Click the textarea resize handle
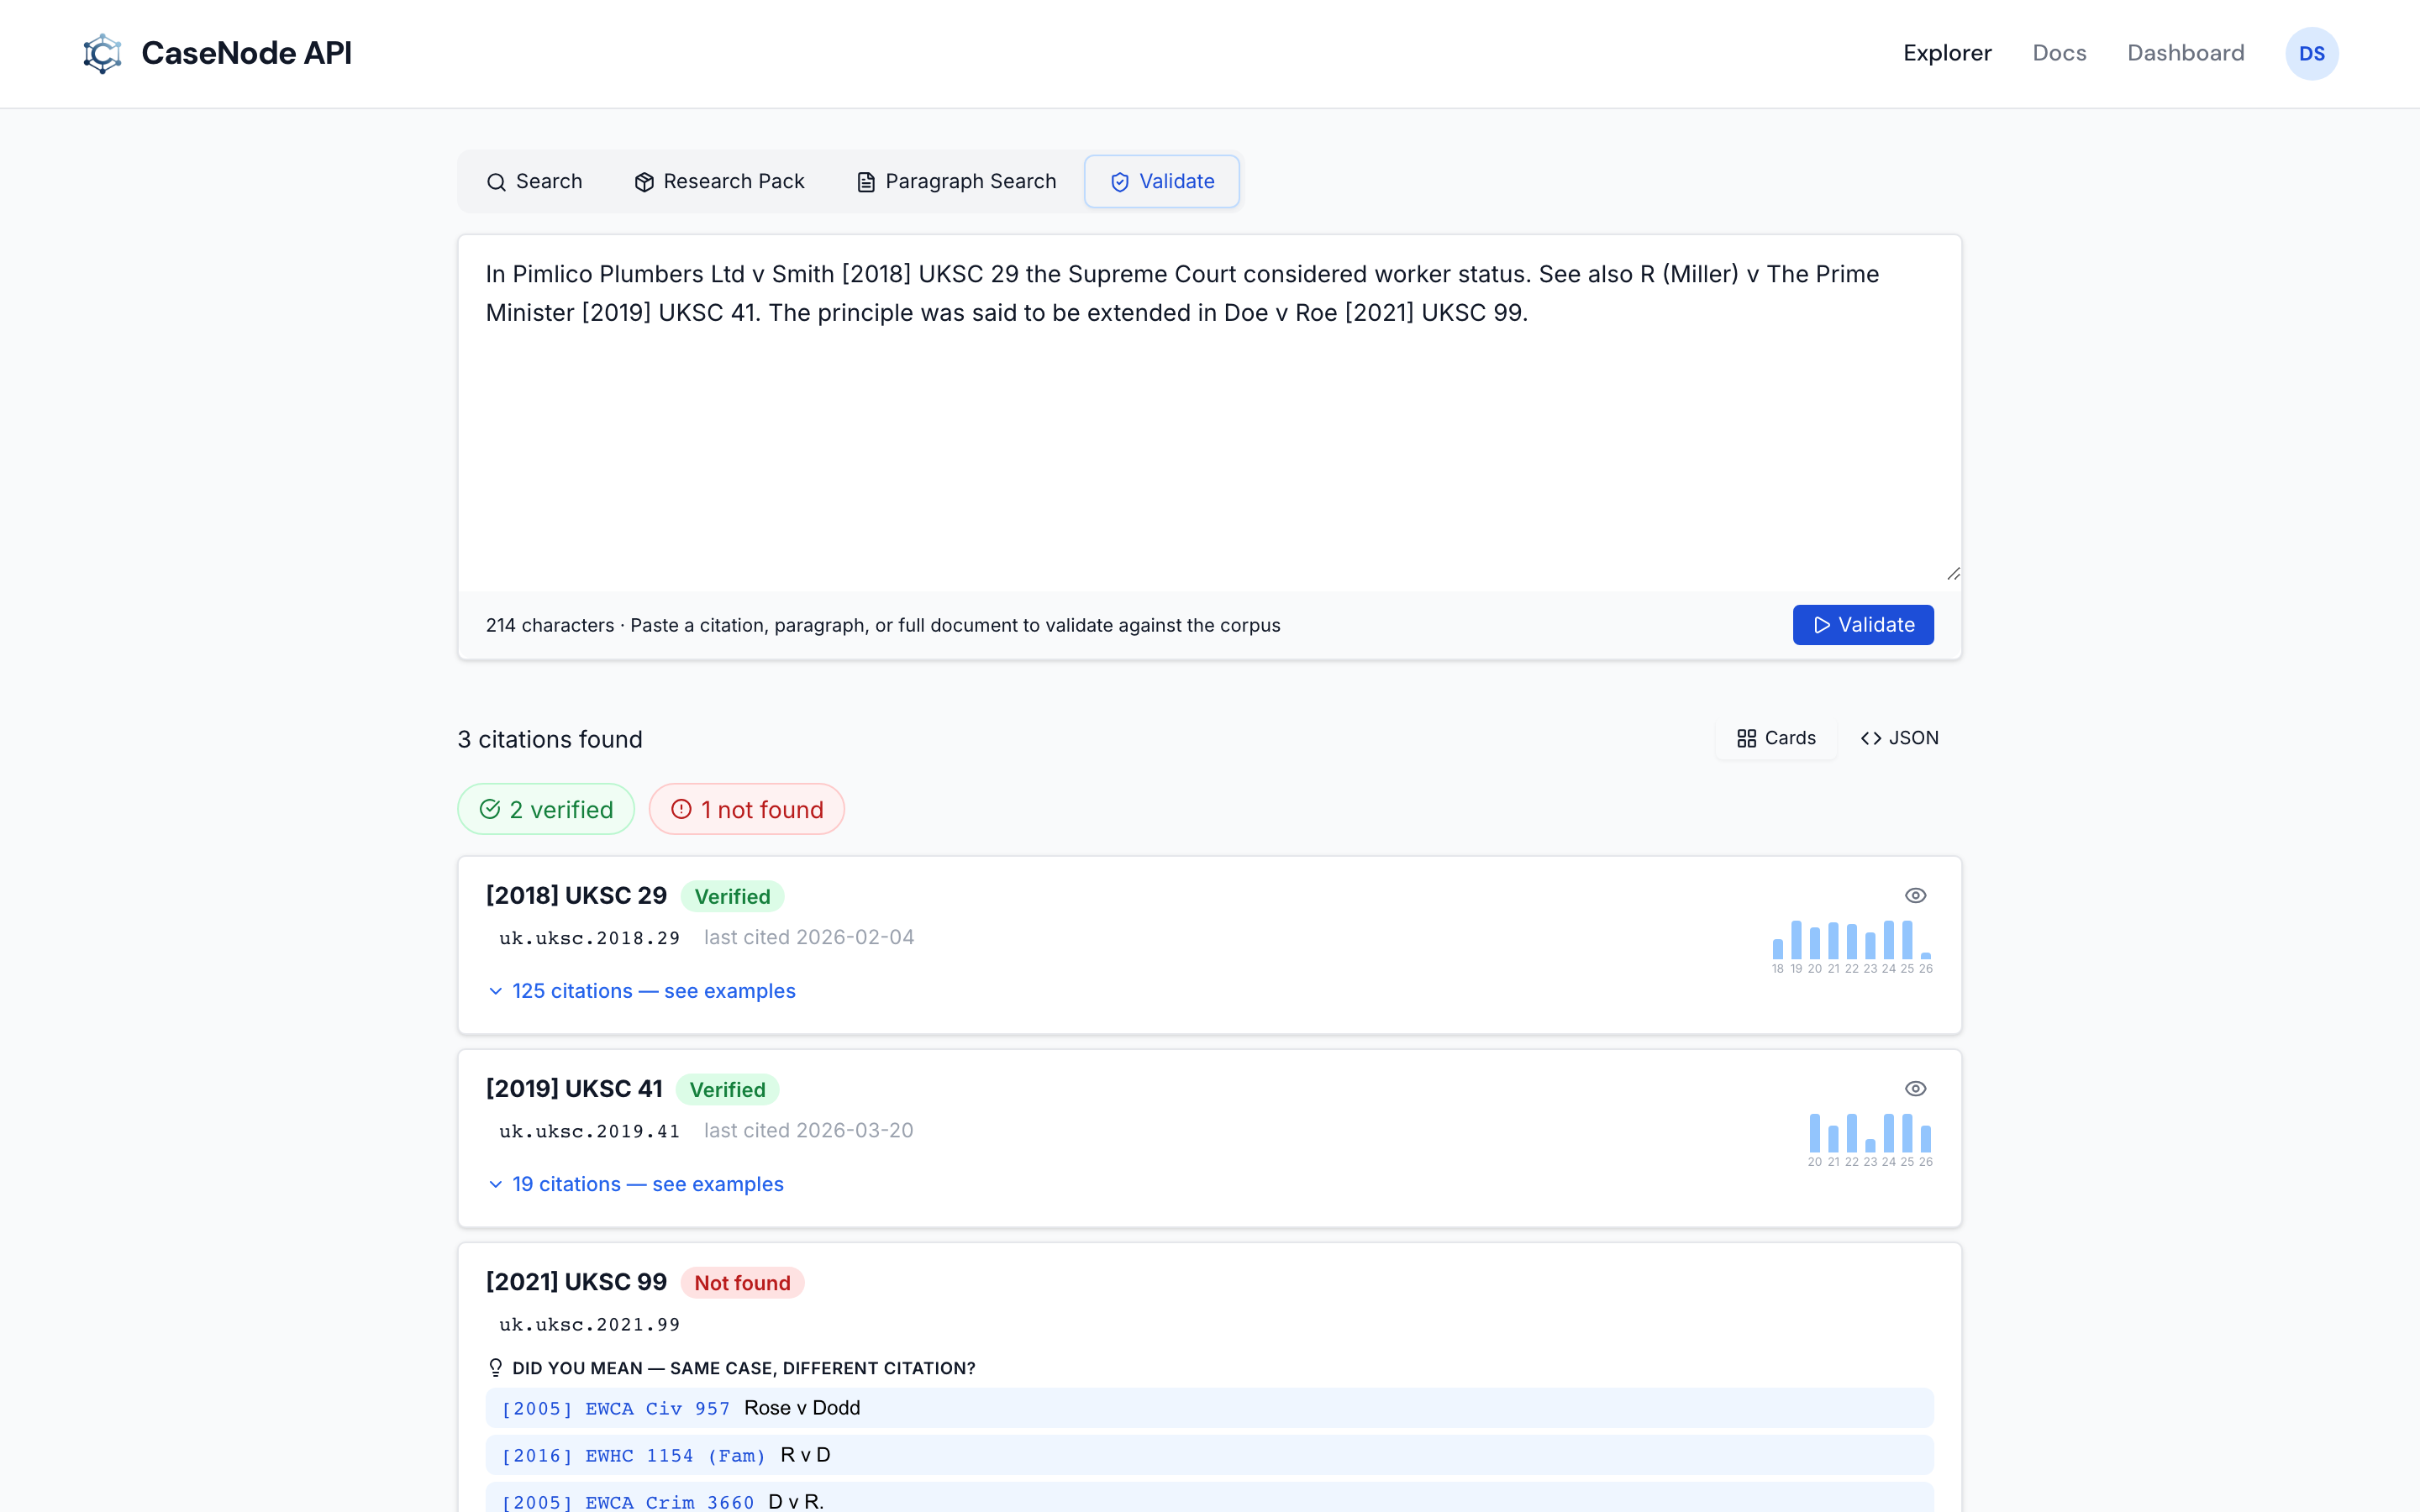Viewport: 2420px width, 1512px height. [1953, 573]
